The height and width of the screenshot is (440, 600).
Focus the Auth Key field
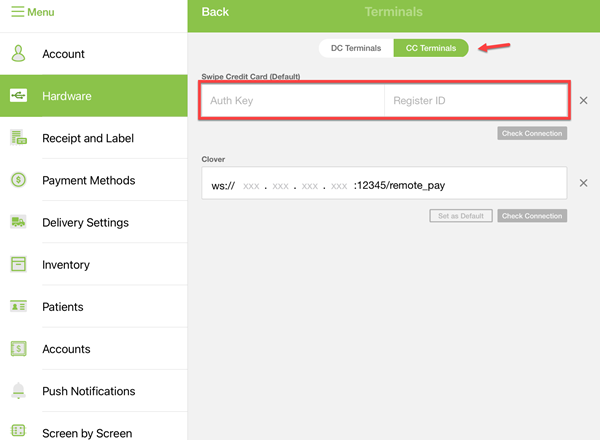tap(293, 101)
